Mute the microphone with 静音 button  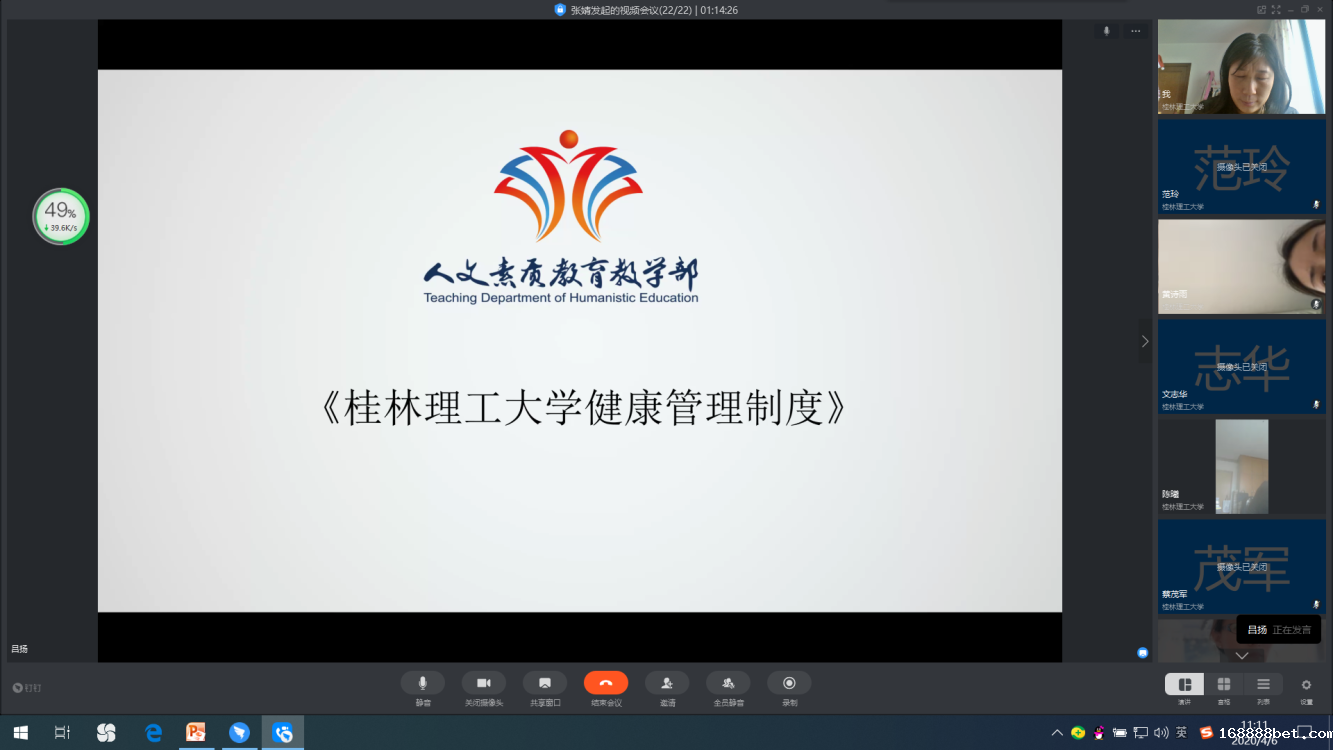click(422, 683)
